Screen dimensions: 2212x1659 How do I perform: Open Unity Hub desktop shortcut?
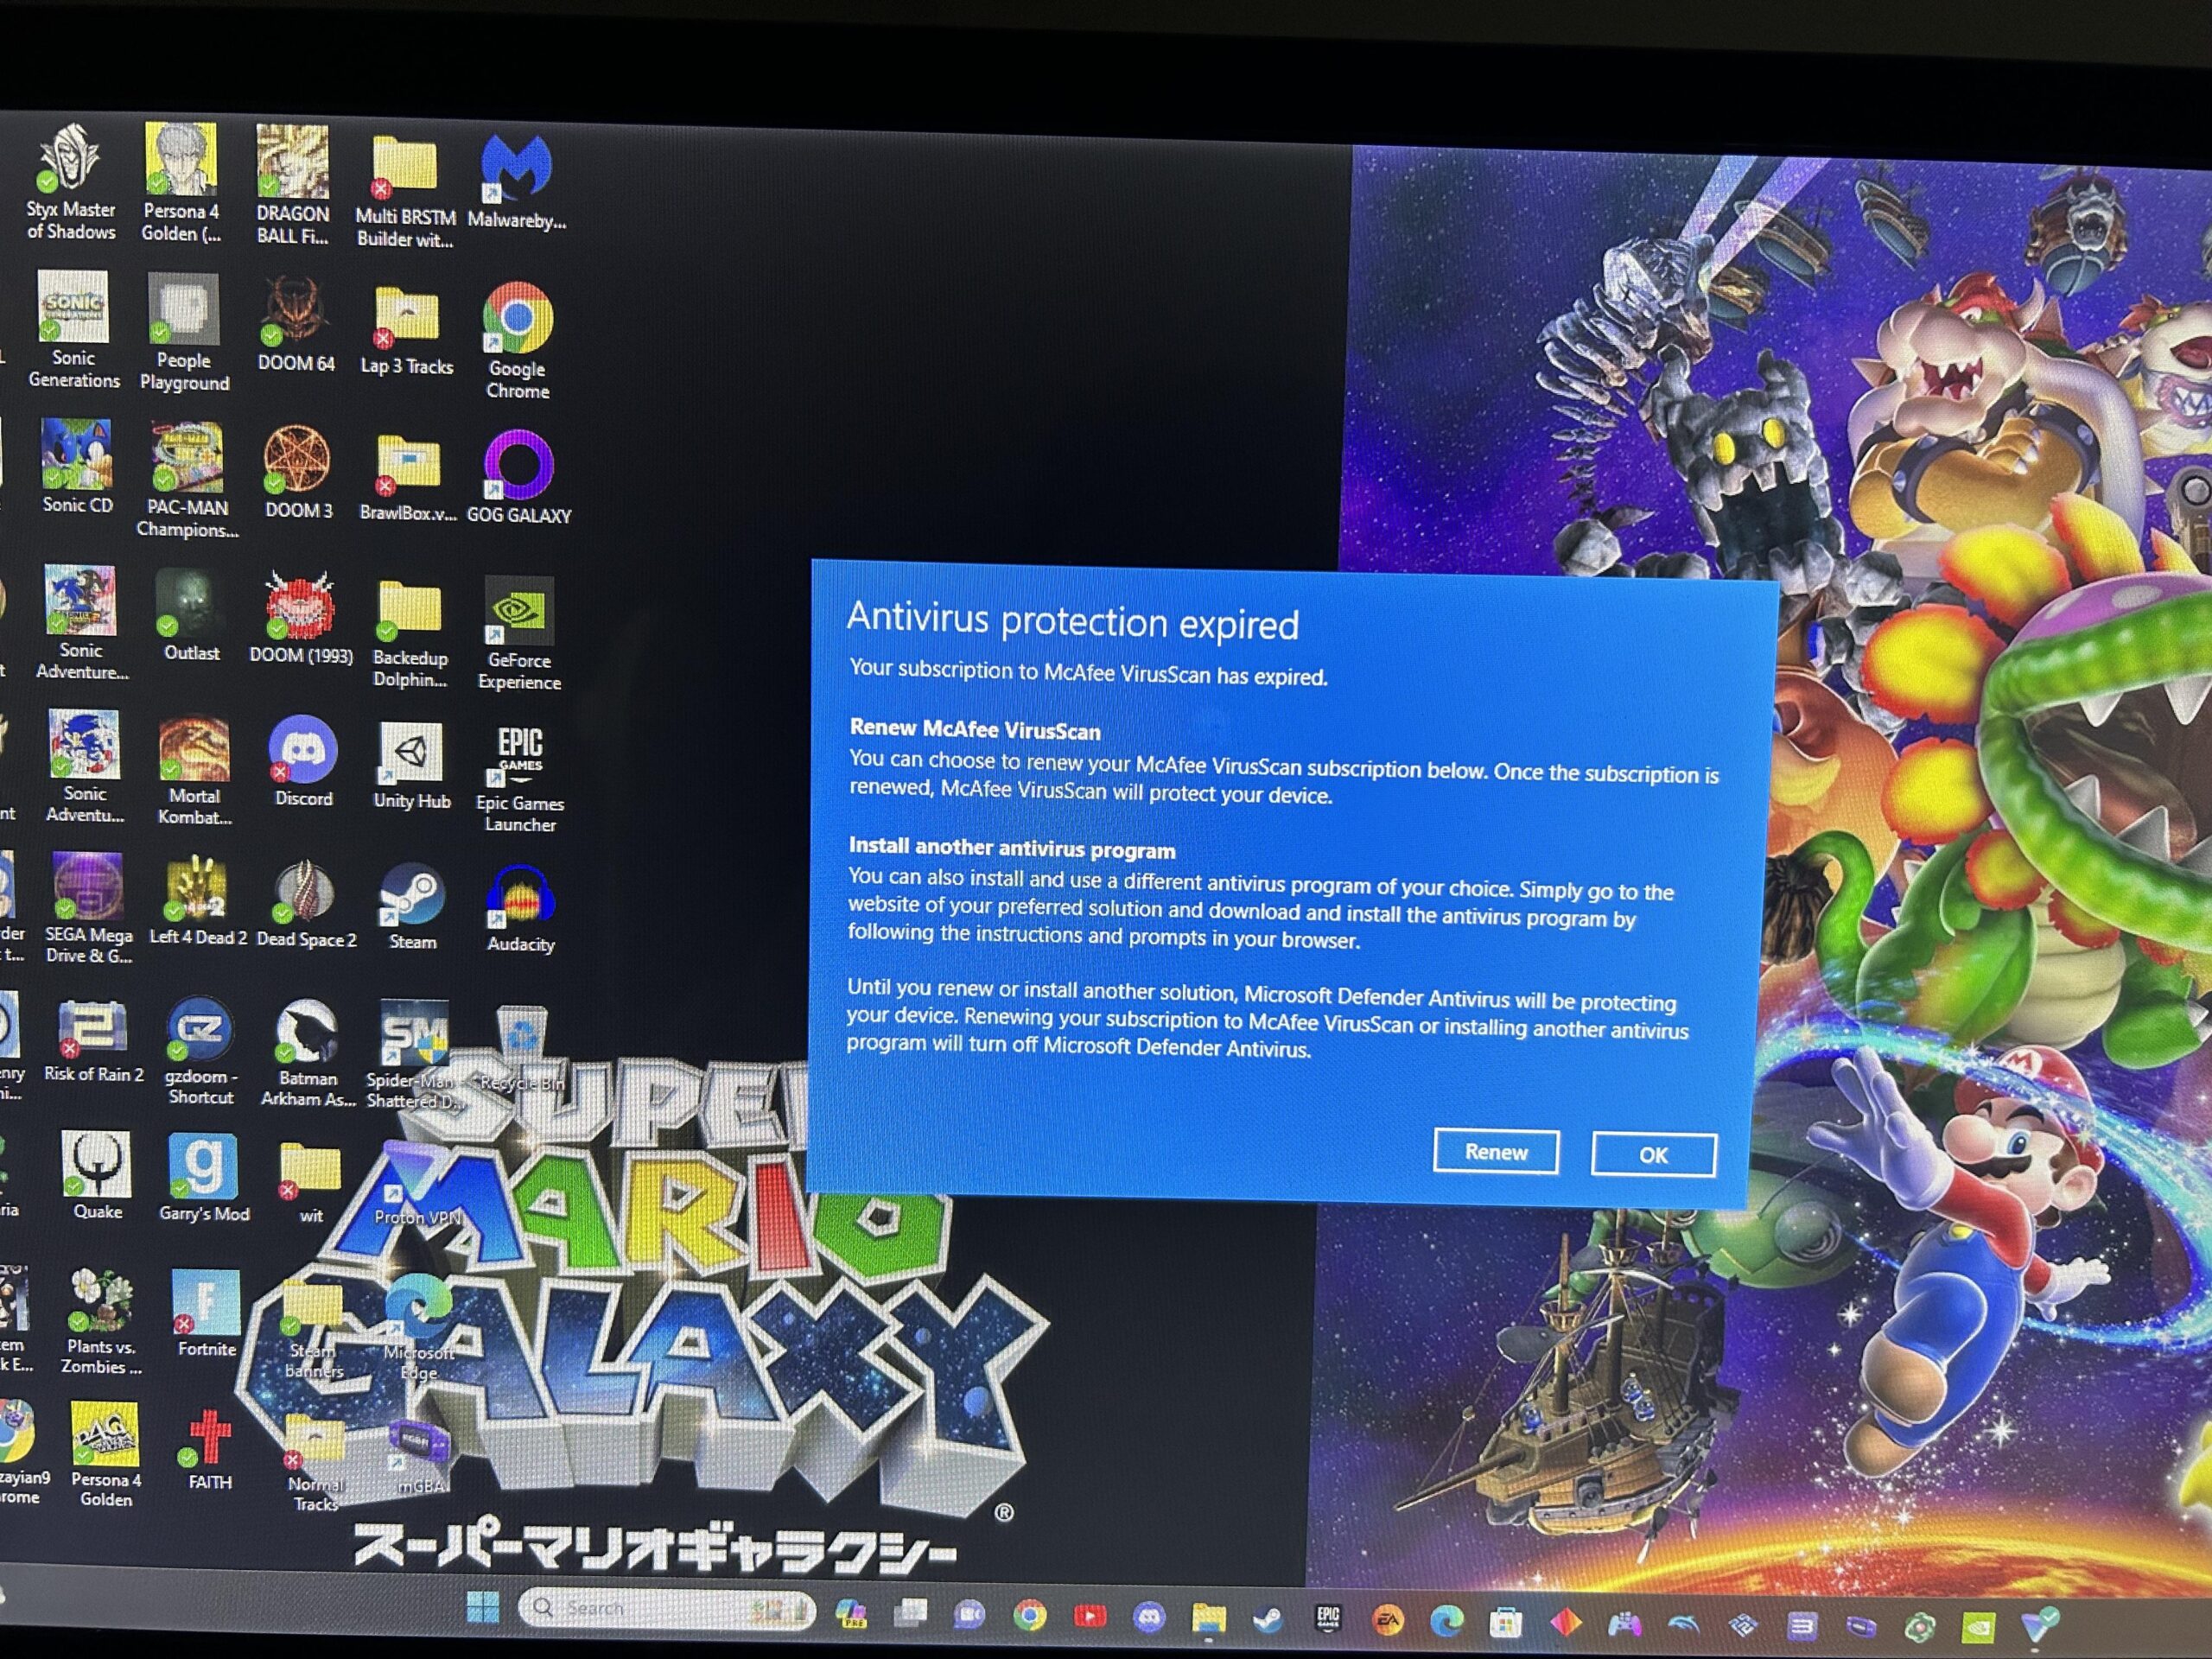point(412,766)
